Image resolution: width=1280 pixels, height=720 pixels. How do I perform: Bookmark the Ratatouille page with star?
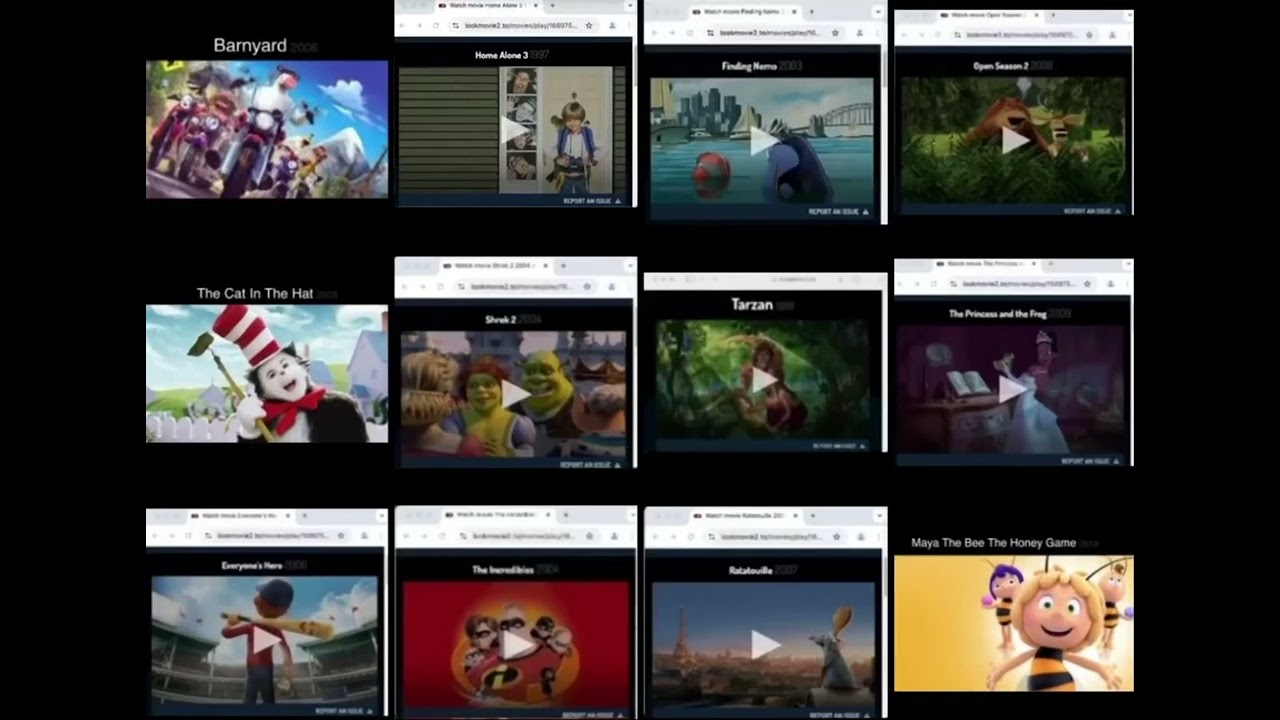click(835, 536)
